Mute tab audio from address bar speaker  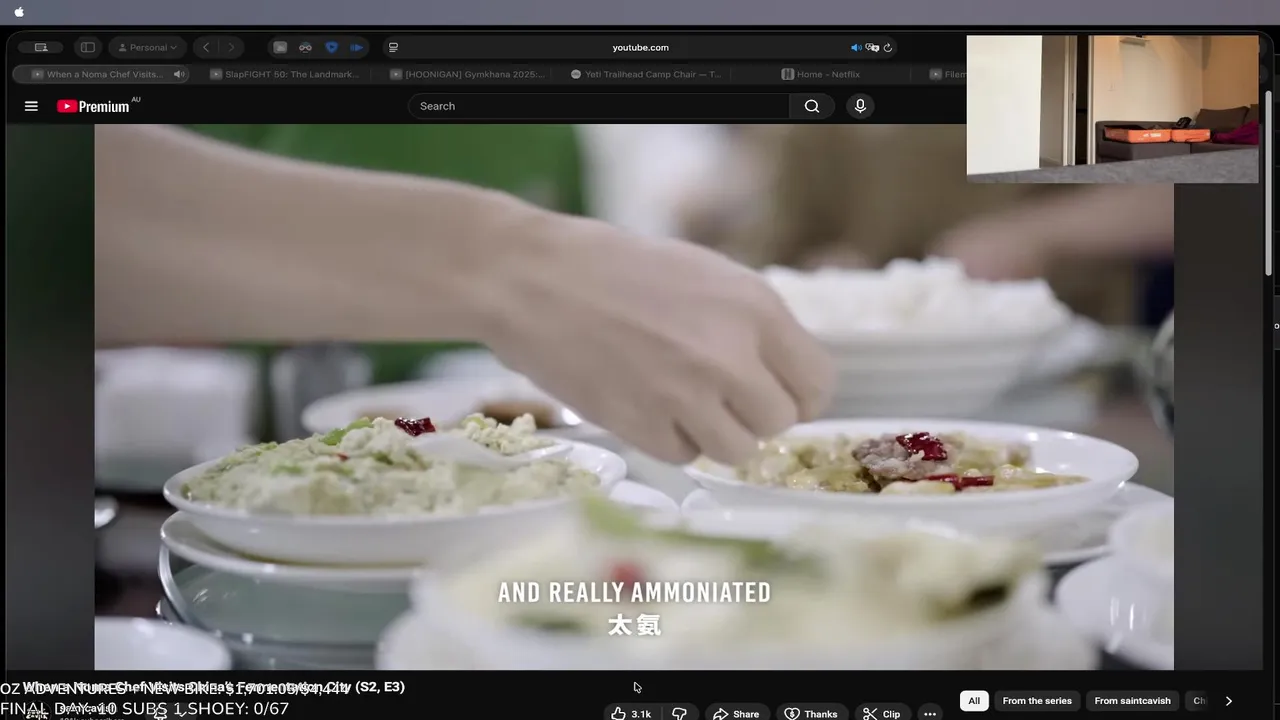point(856,47)
